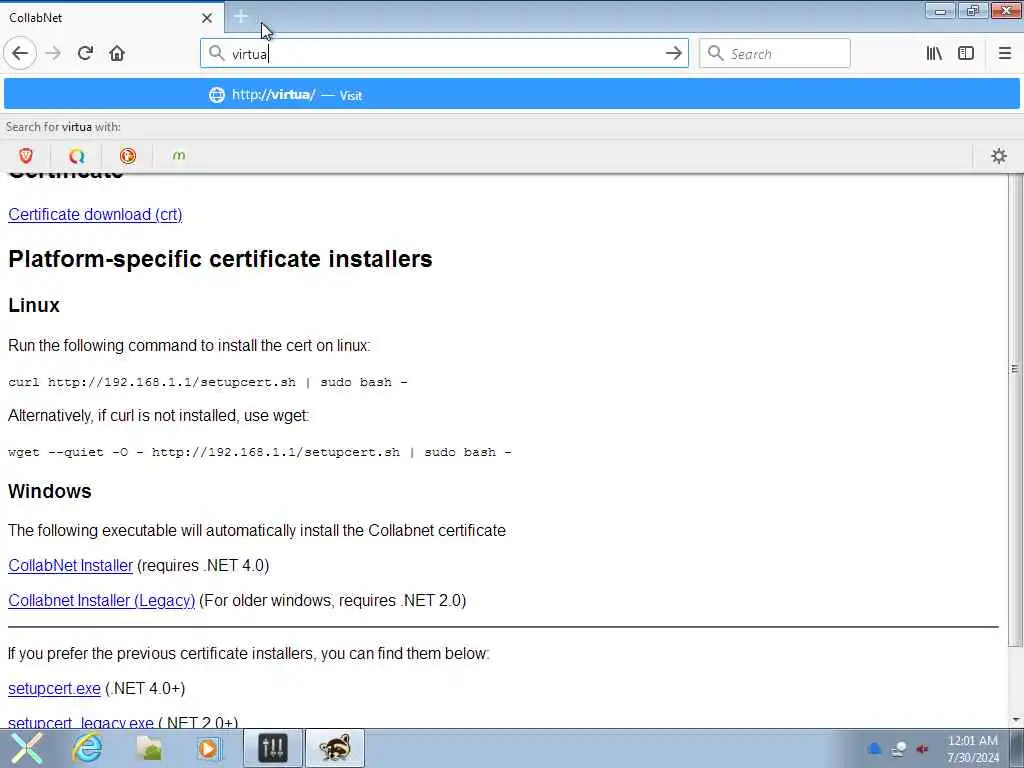Open Certificate download (crt) link

tap(95, 214)
